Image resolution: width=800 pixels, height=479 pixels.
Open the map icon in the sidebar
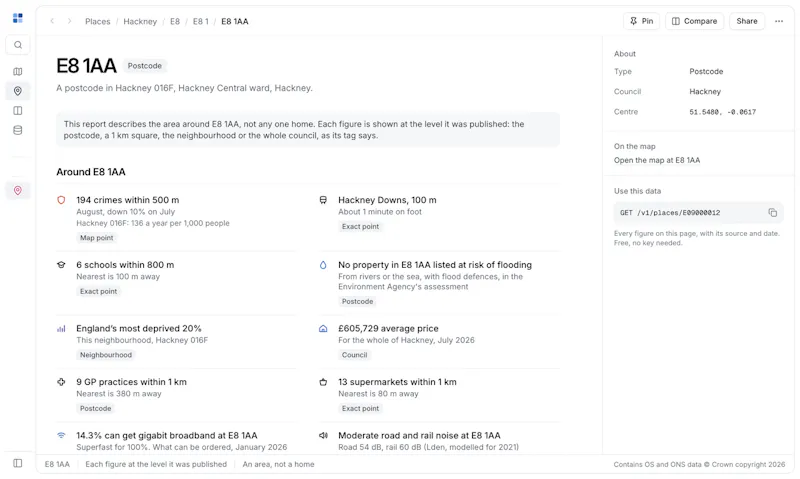tap(18, 72)
